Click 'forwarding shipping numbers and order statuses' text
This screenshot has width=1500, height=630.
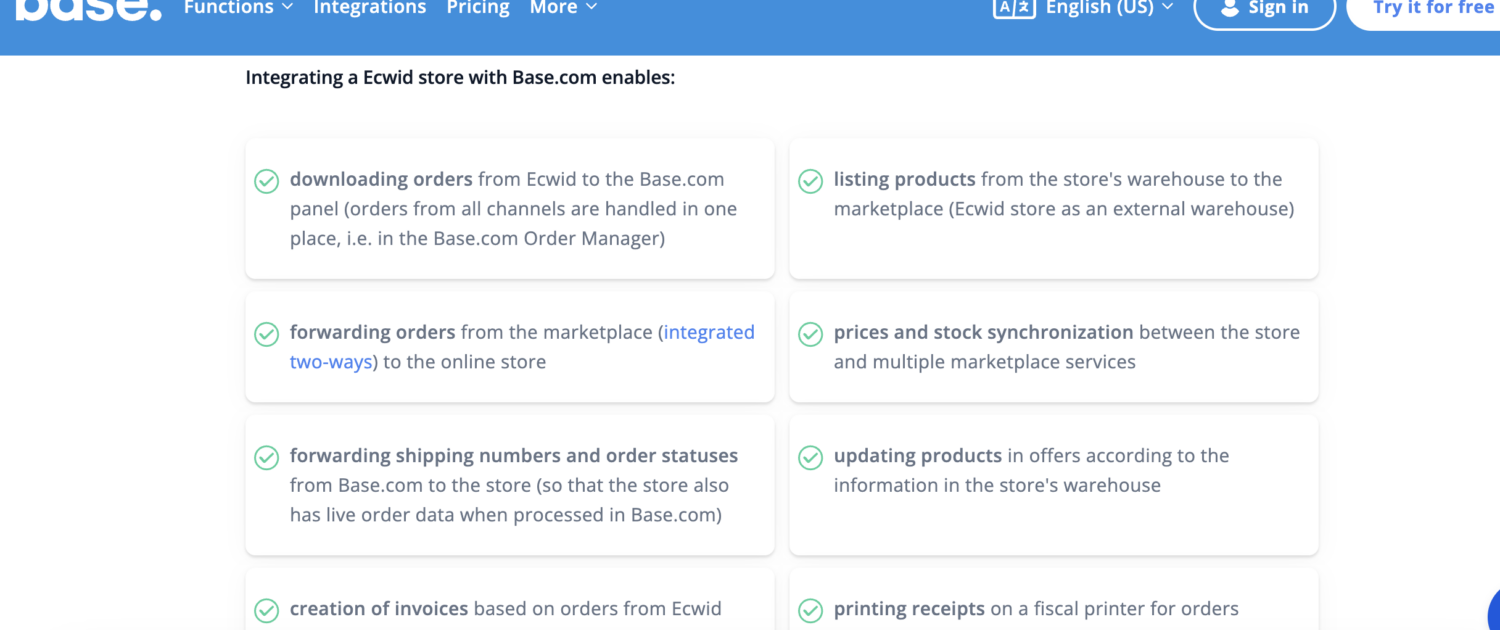click(514, 455)
